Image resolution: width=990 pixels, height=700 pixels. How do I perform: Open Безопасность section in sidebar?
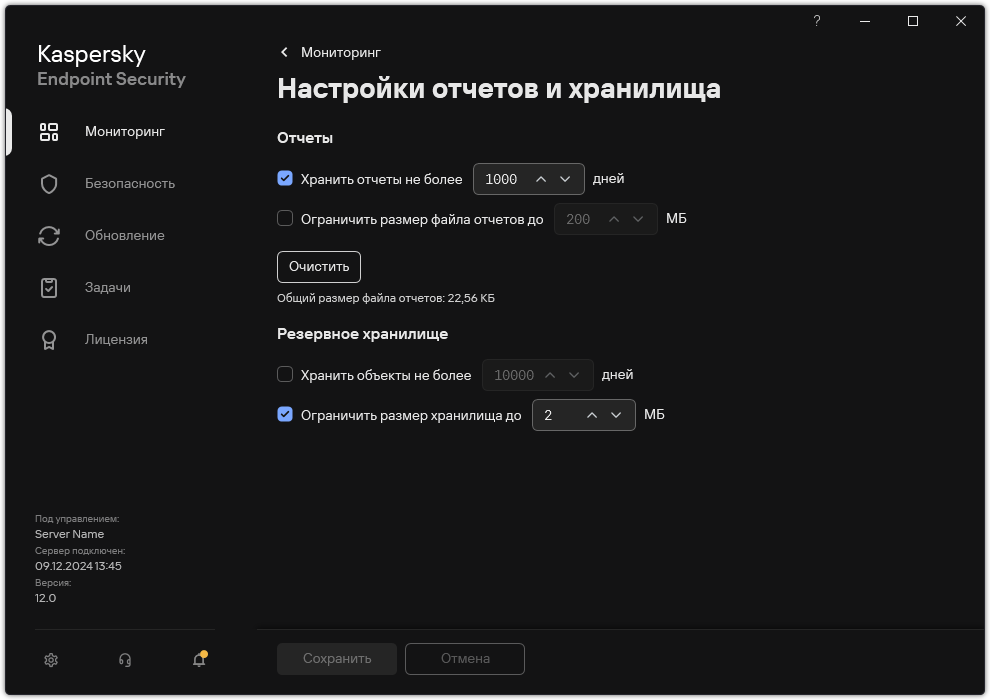[130, 184]
